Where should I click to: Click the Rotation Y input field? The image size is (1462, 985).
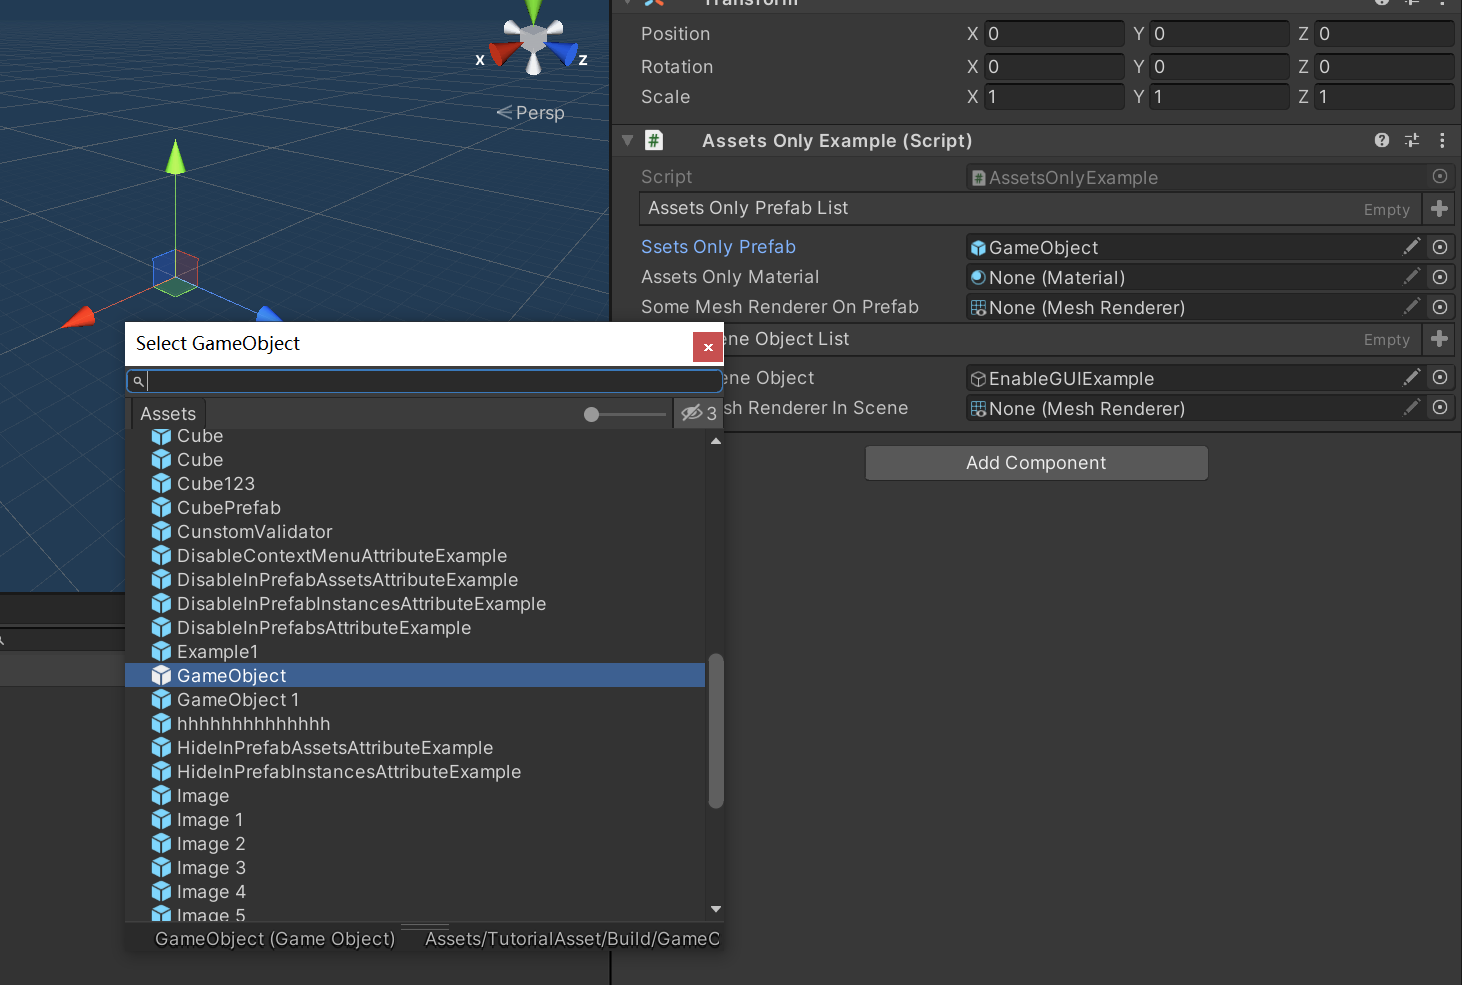(1219, 67)
